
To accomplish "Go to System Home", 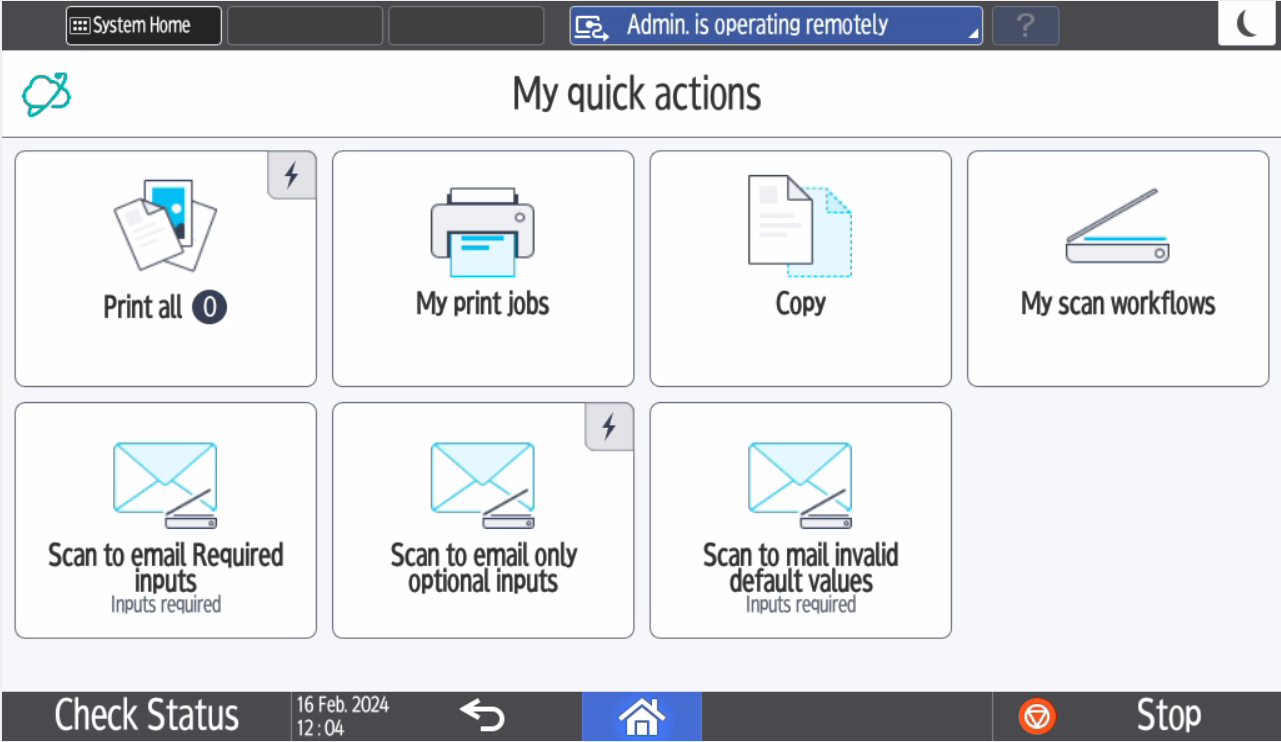I will (x=142, y=26).
